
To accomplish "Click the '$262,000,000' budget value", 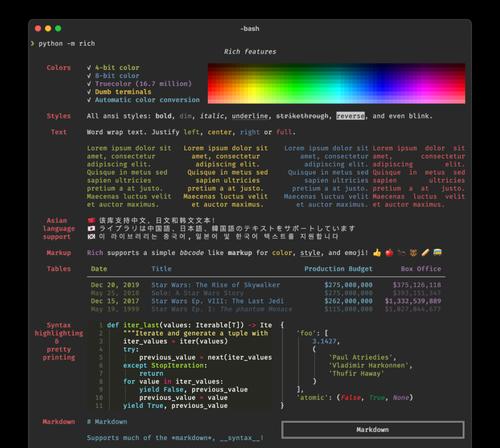I will pyautogui.click(x=348, y=301).
